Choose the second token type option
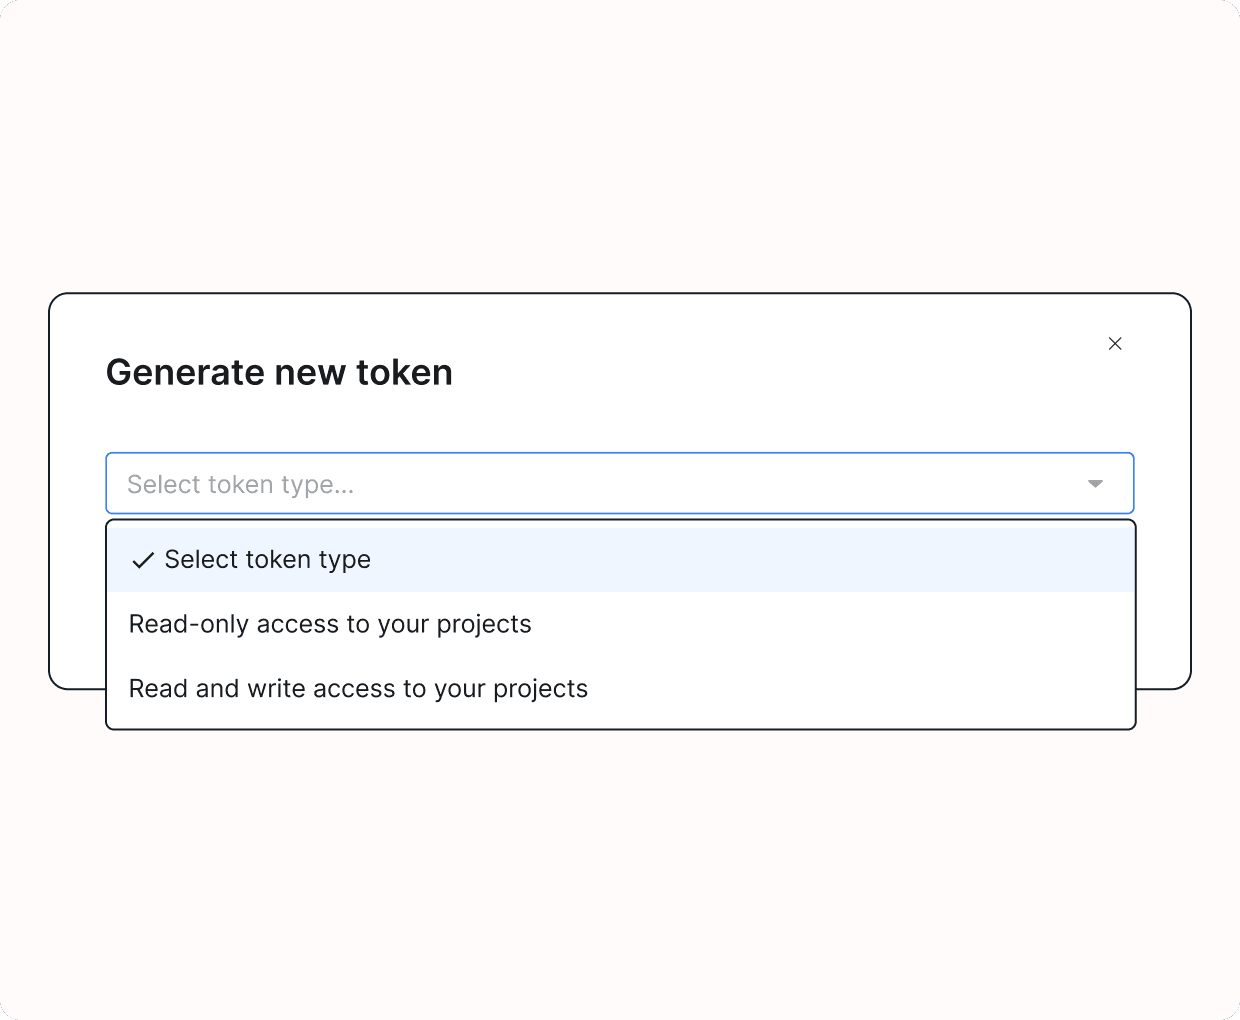Screen dimensions: 1240x1020 pyautogui.click(x=330, y=624)
